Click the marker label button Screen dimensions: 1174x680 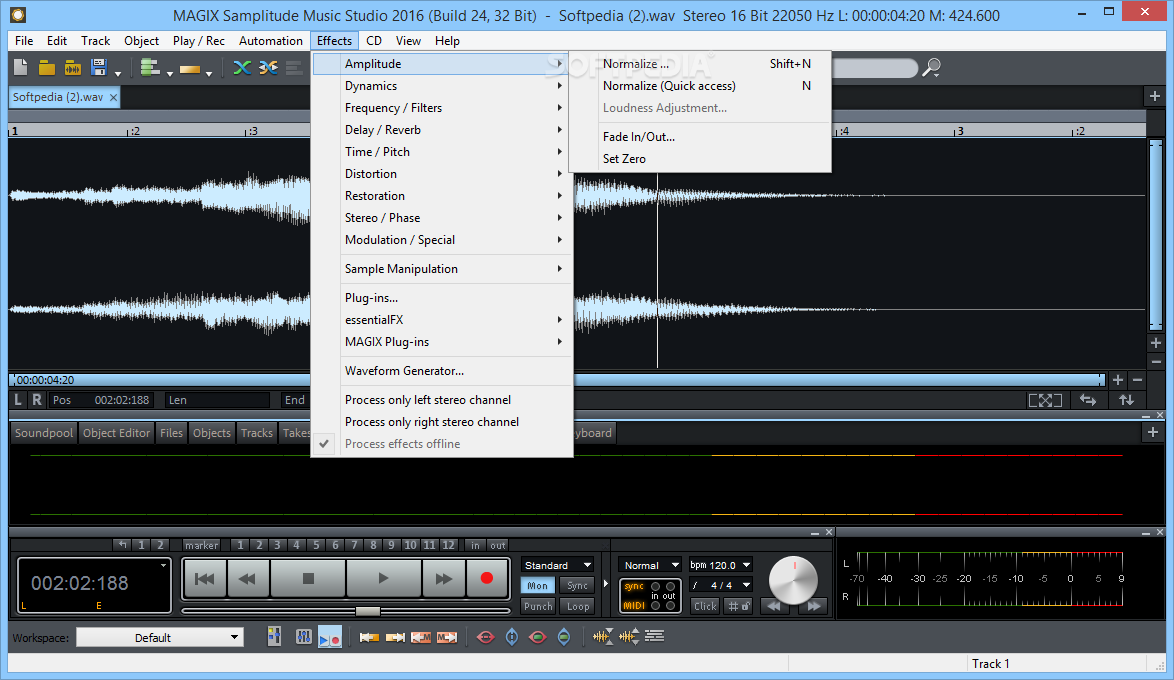201,545
